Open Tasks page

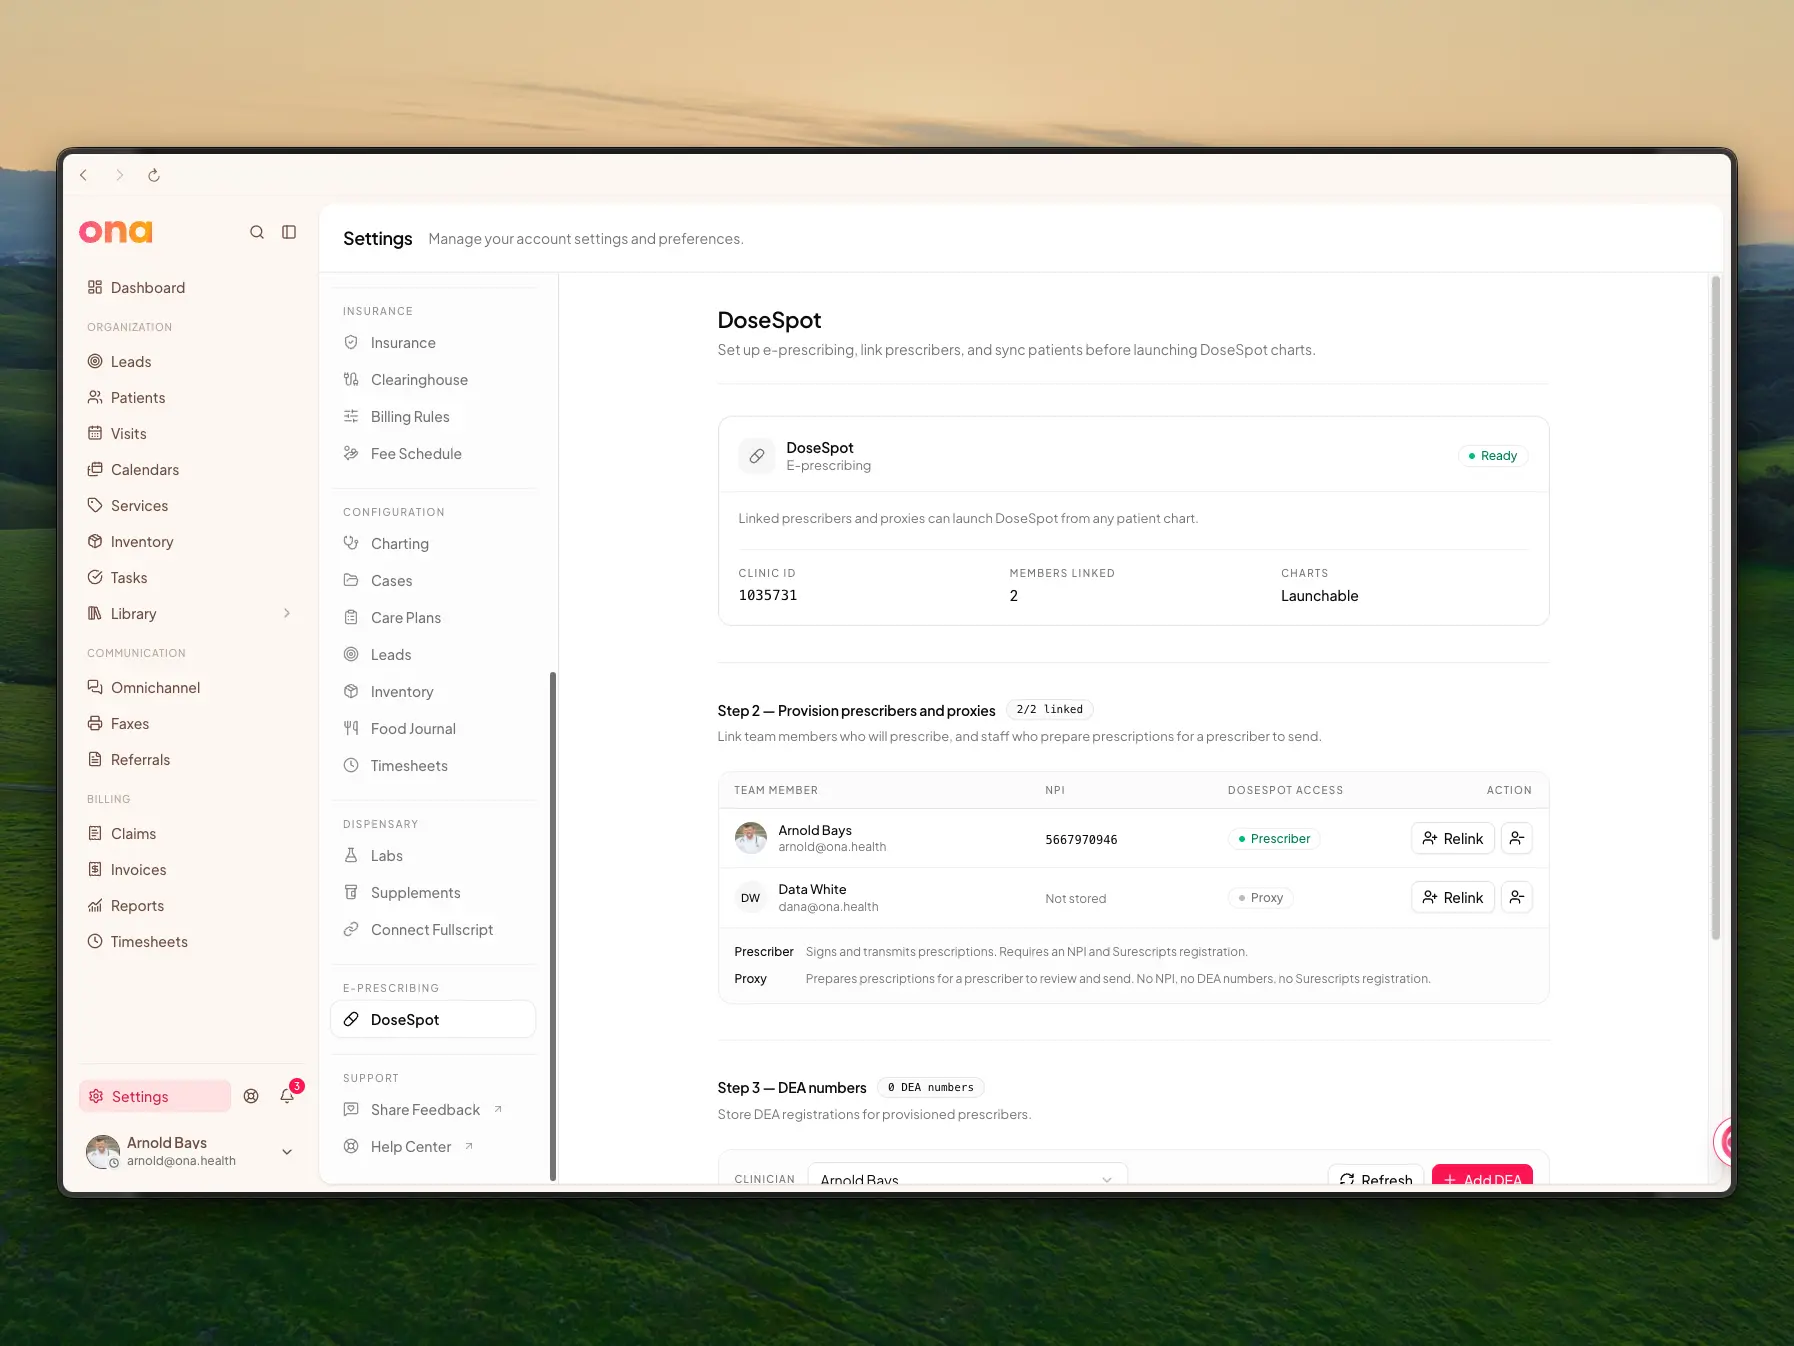190,578
